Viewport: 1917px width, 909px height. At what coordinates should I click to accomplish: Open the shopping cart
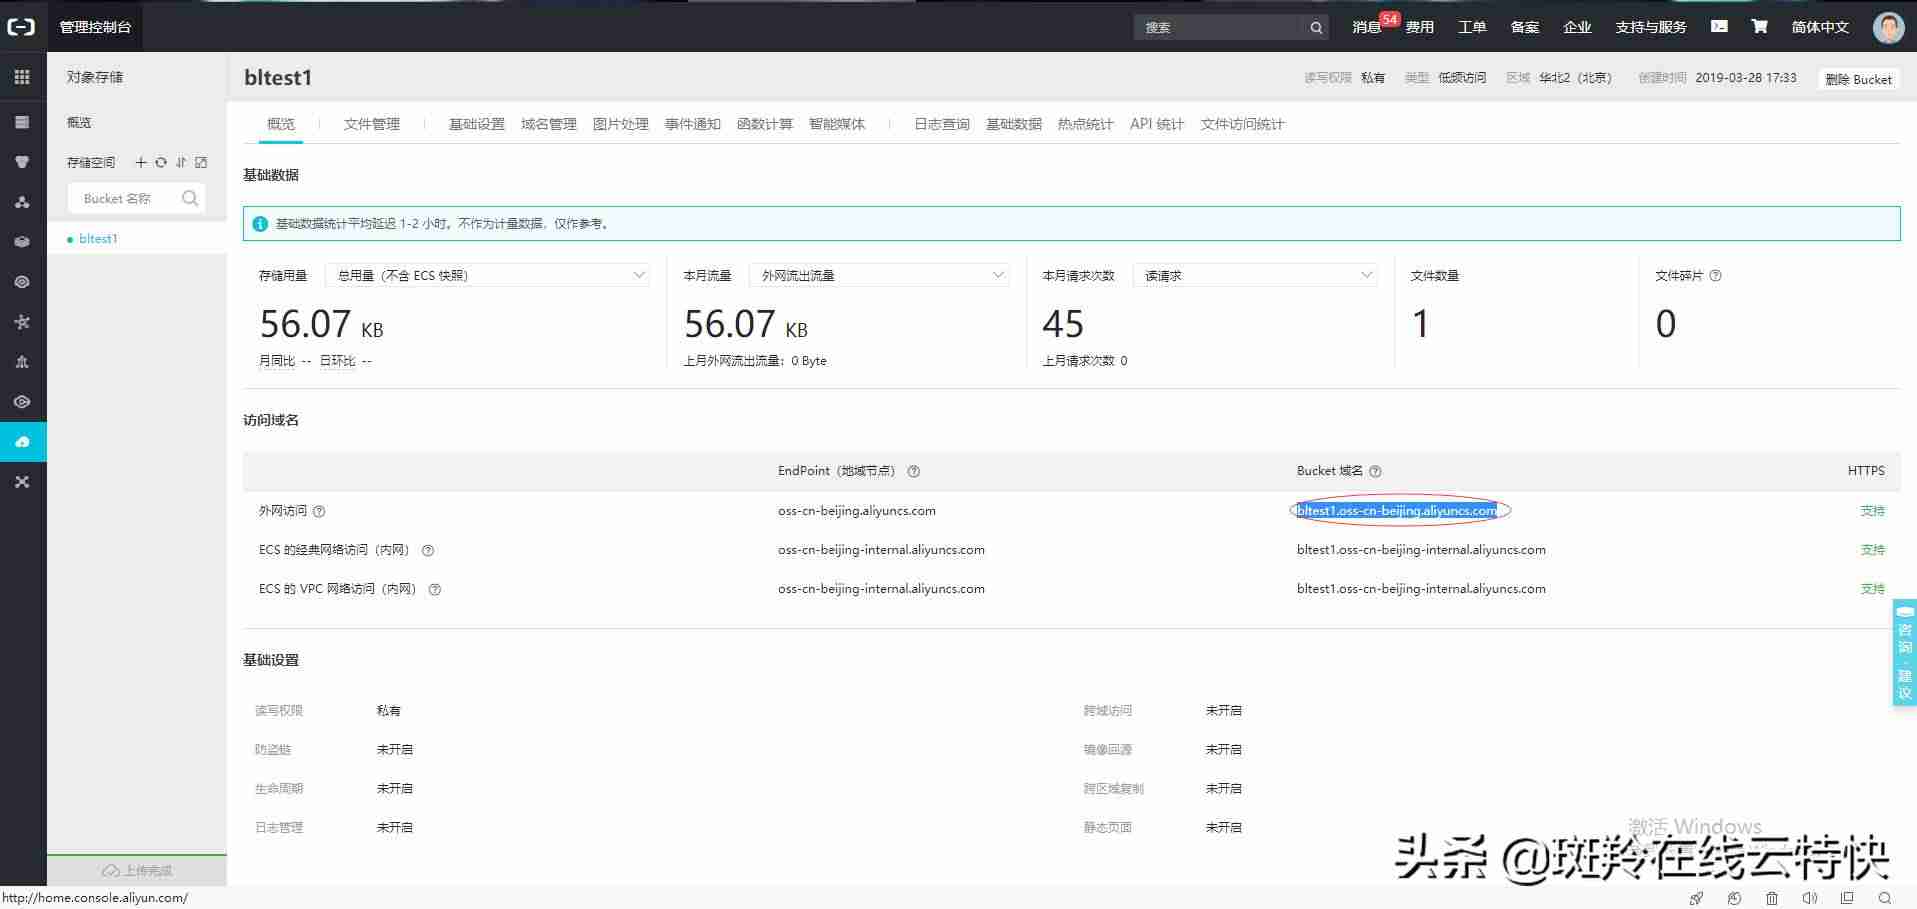pos(1759,27)
